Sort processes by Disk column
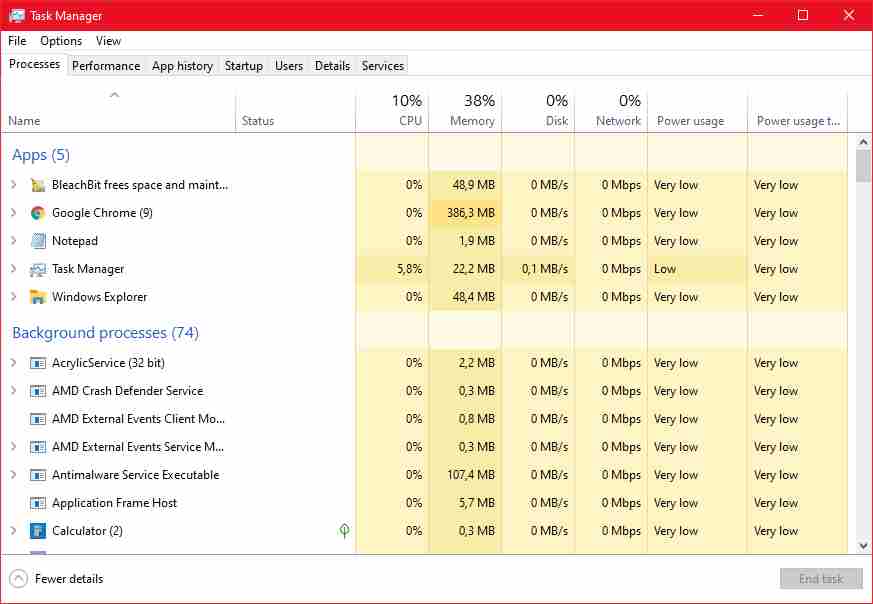This screenshot has width=873, height=604. (x=538, y=111)
